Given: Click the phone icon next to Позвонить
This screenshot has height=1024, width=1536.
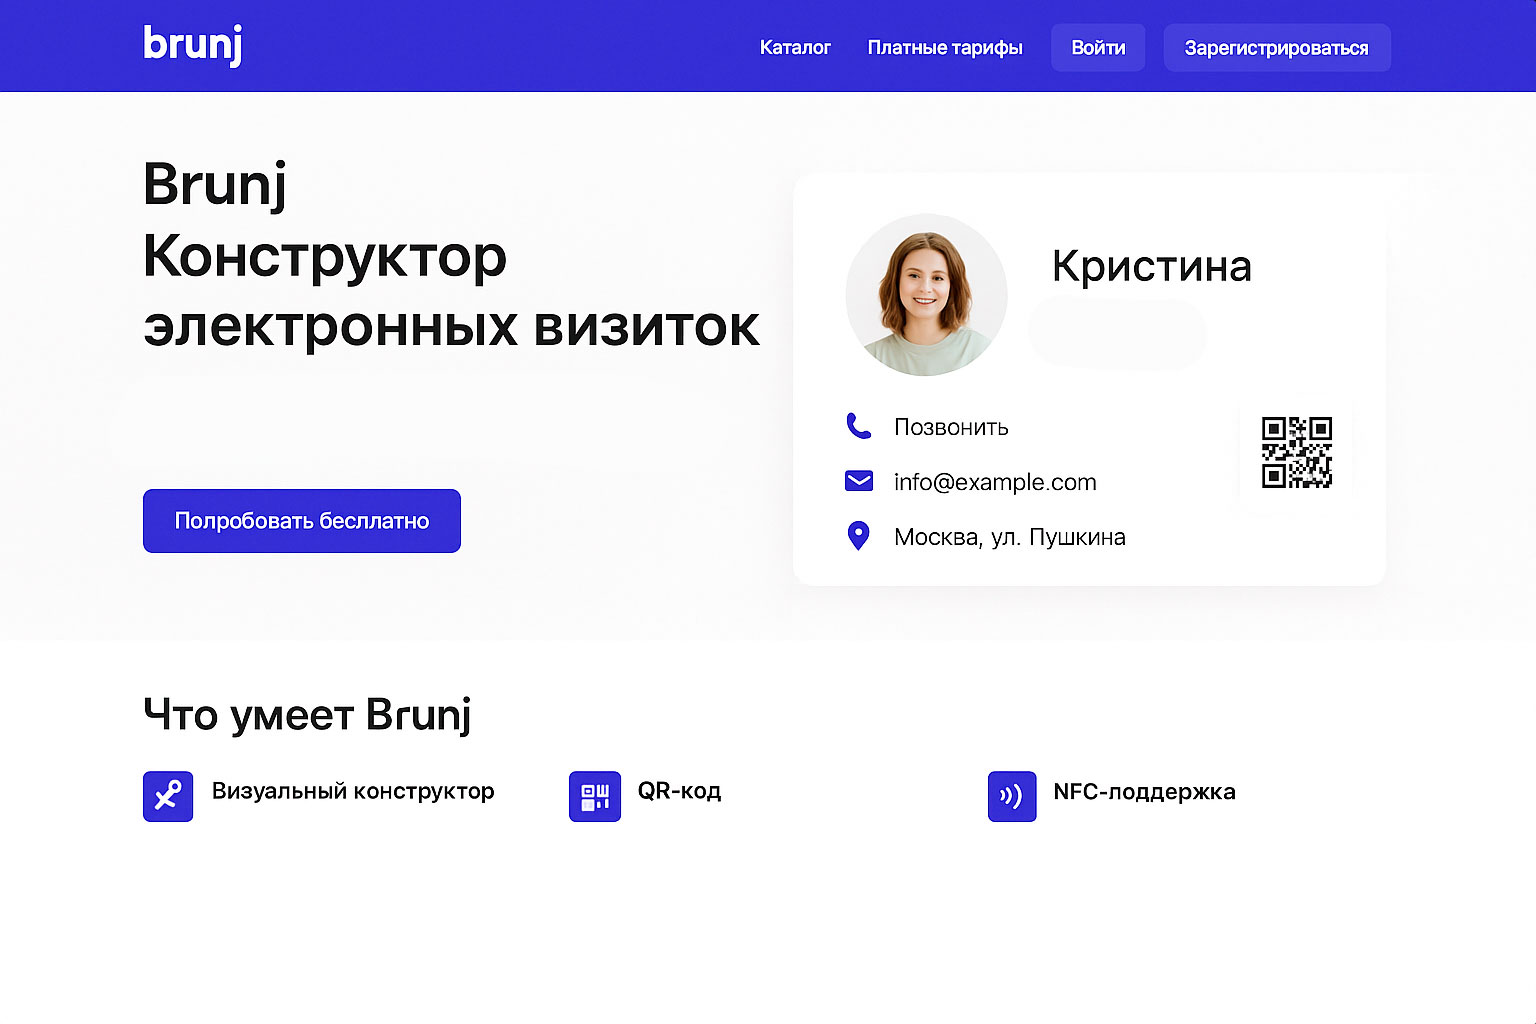Looking at the screenshot, I should (858, 426).
